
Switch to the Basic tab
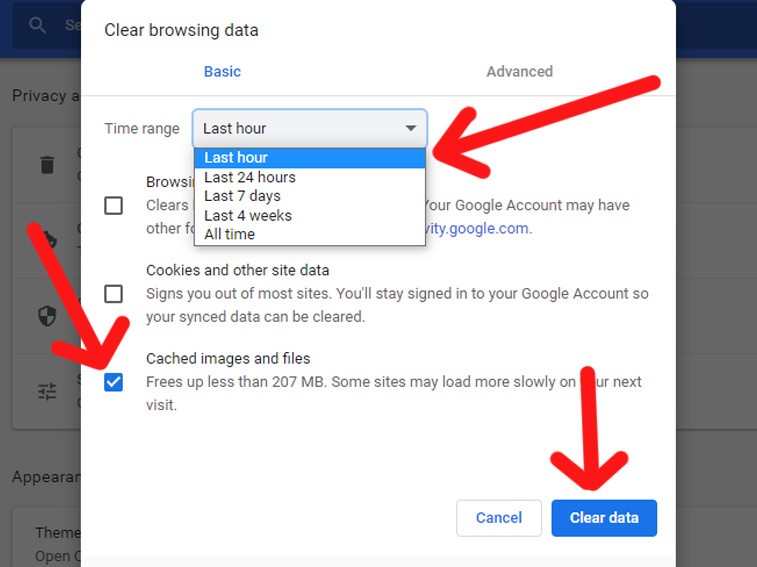coord(222,71)
